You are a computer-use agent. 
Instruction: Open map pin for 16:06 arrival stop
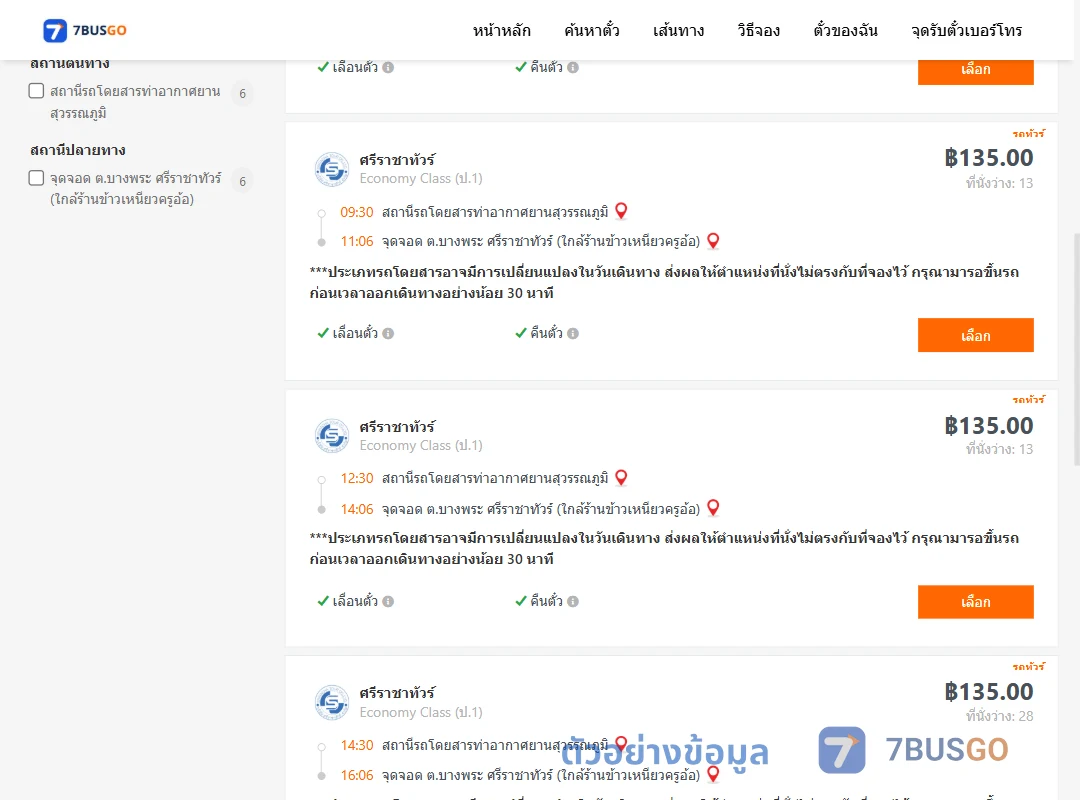point(714,774)
